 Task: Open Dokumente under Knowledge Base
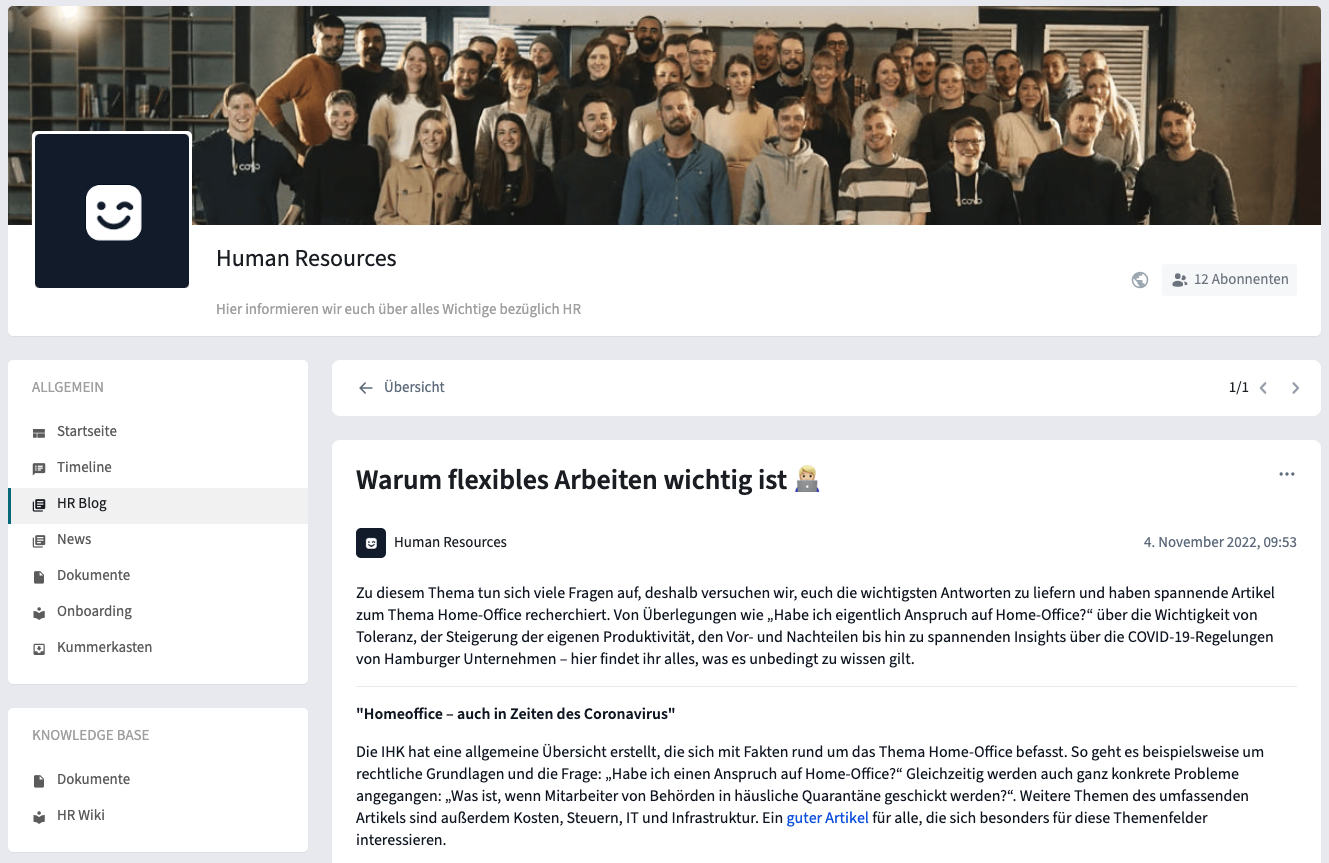click(x=158, y=780)
